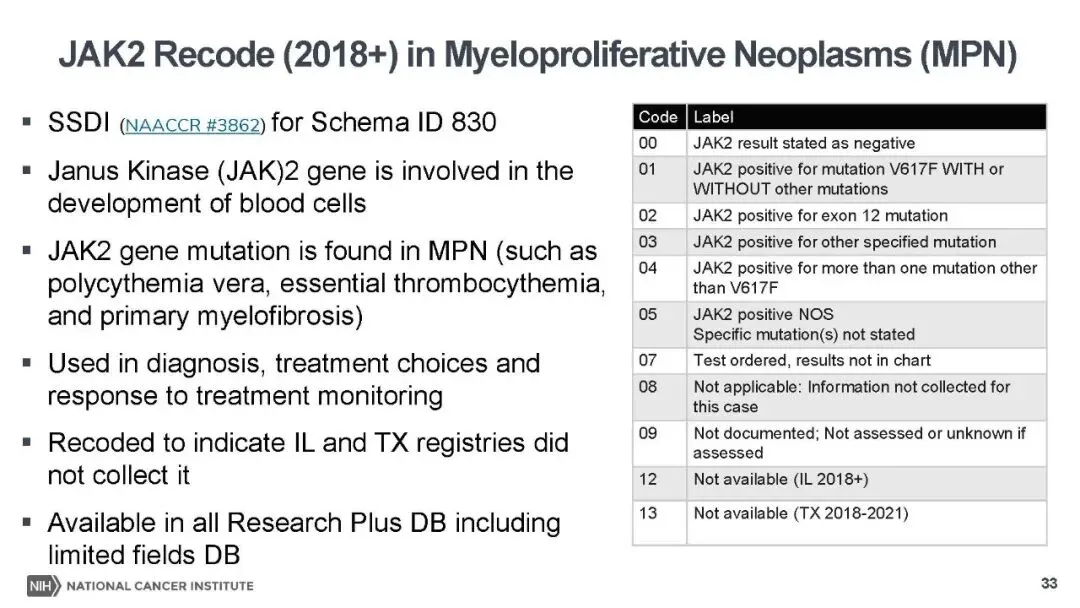Click row 05 JAK2 positive NOS
Viewport: 1080px width, 608px height.
[840, 324]
